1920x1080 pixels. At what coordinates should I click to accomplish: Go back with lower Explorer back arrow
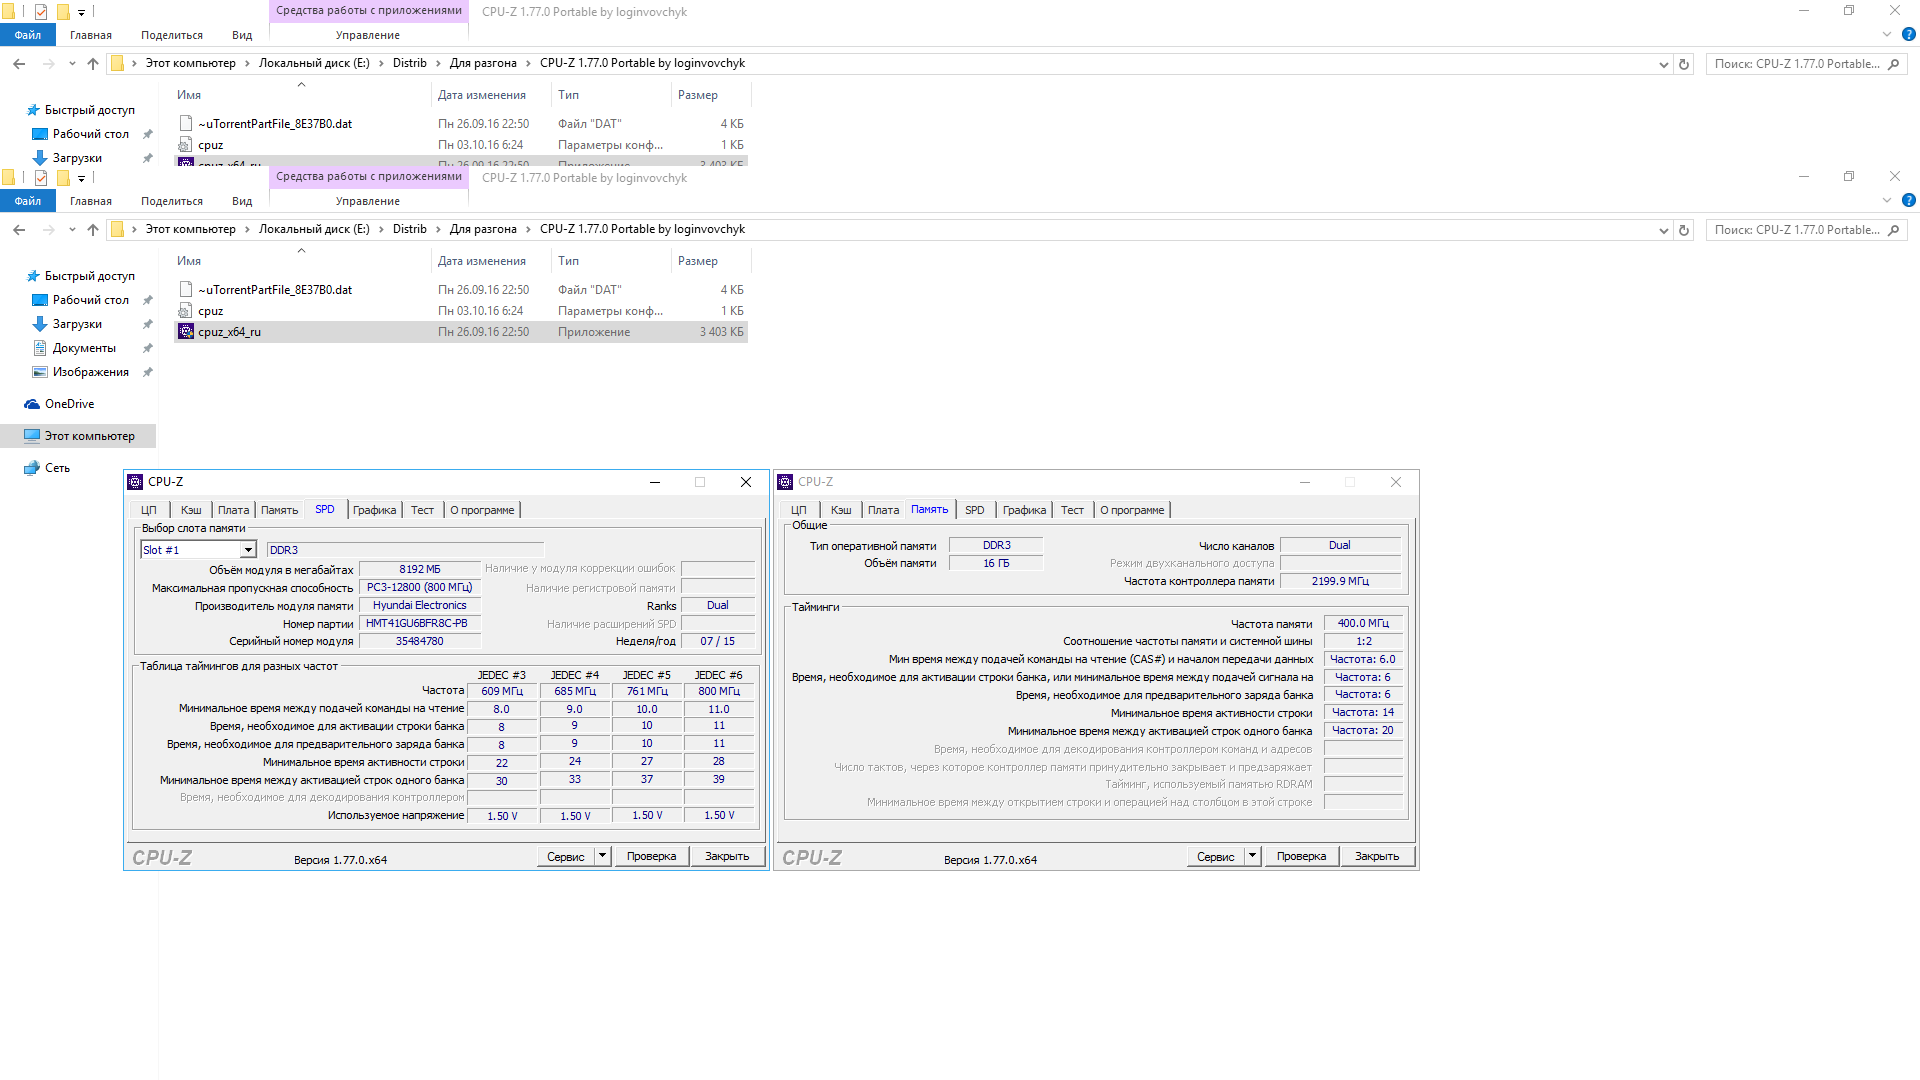point(19,230)
